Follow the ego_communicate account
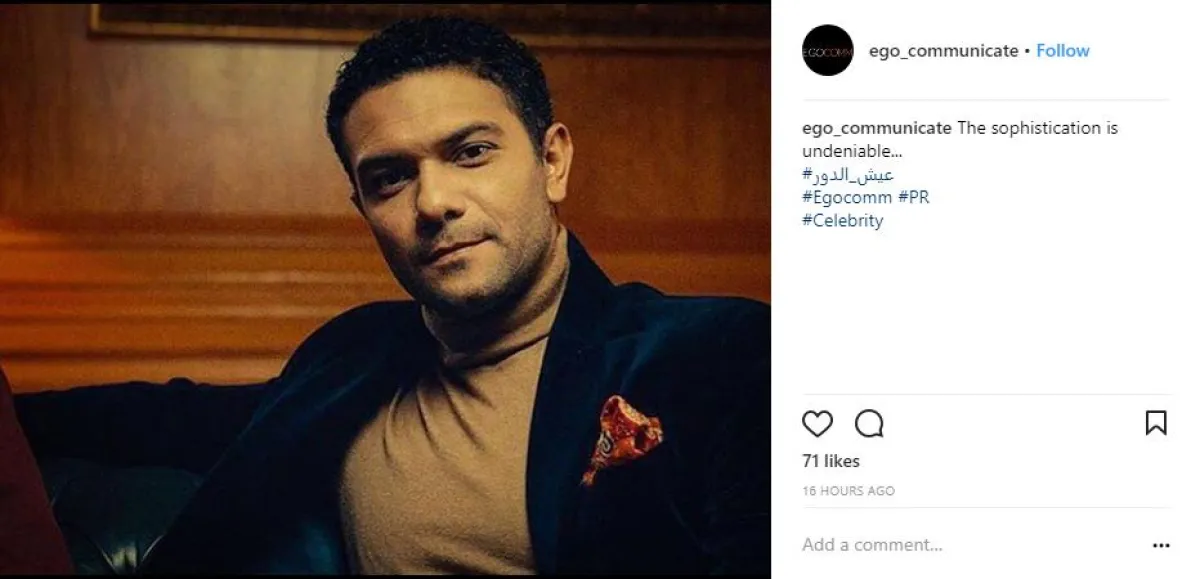This screenshot has height=579, width=1200. point(1062,51)
